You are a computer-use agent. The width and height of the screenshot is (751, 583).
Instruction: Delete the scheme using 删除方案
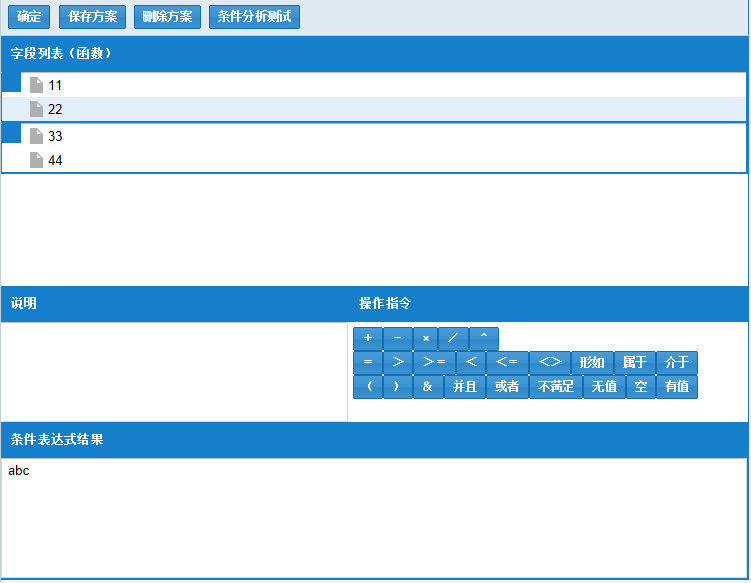pos(167,17)
